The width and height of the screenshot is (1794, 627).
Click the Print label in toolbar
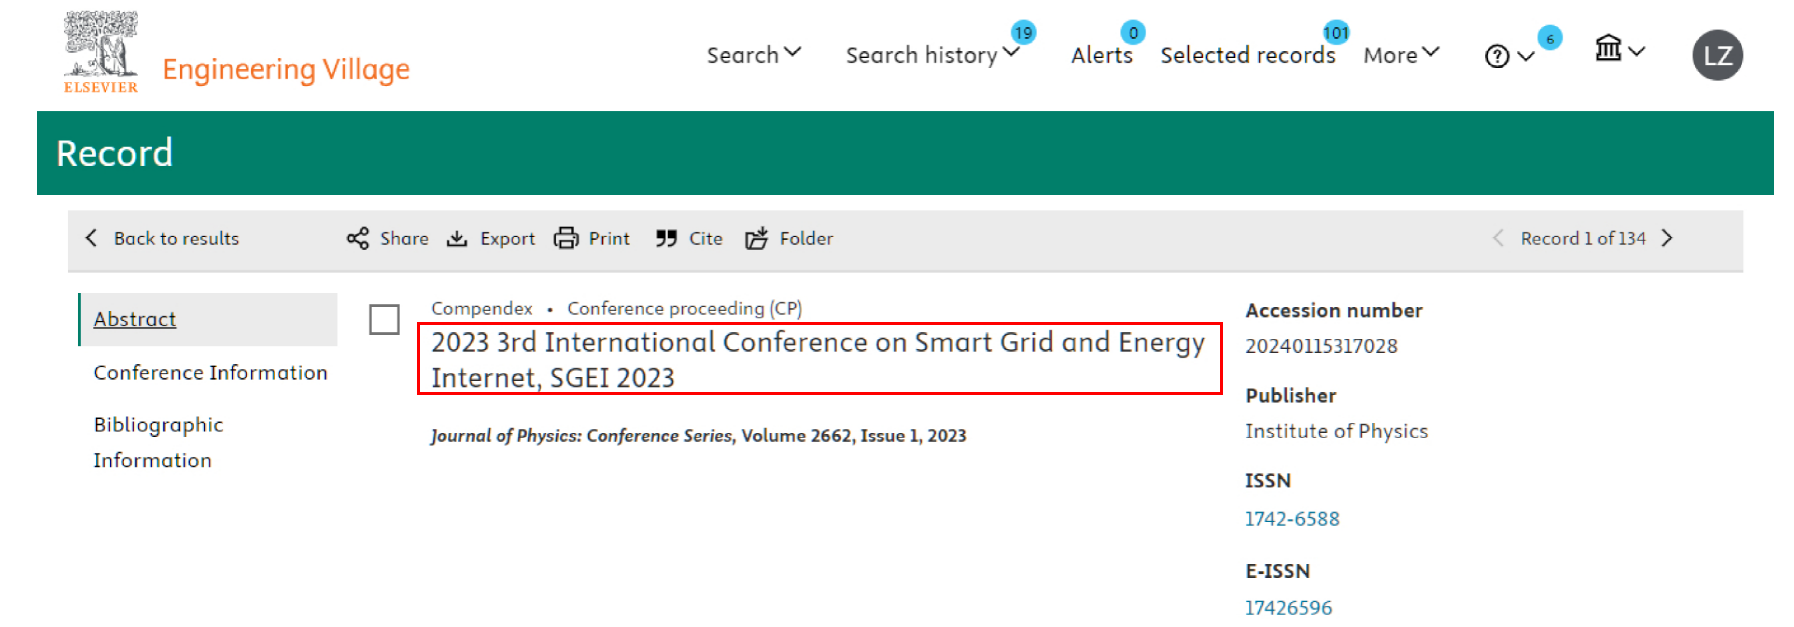tap(609, 238)
